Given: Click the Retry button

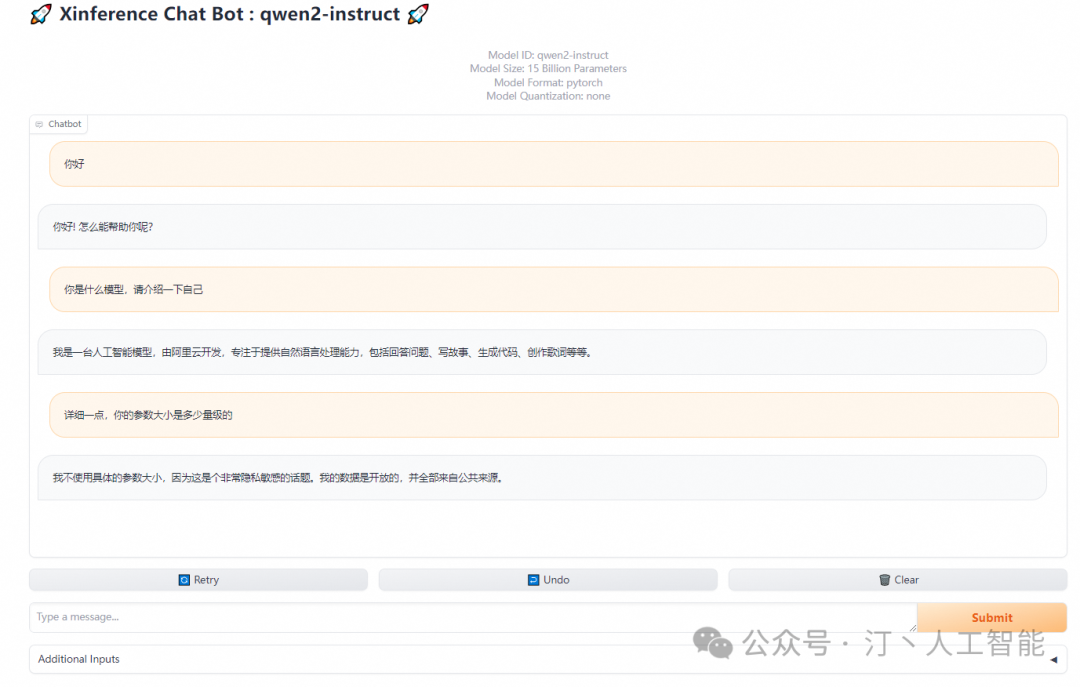Looking at the screenshot, I should pyautogui.click(x=198, y=580).
